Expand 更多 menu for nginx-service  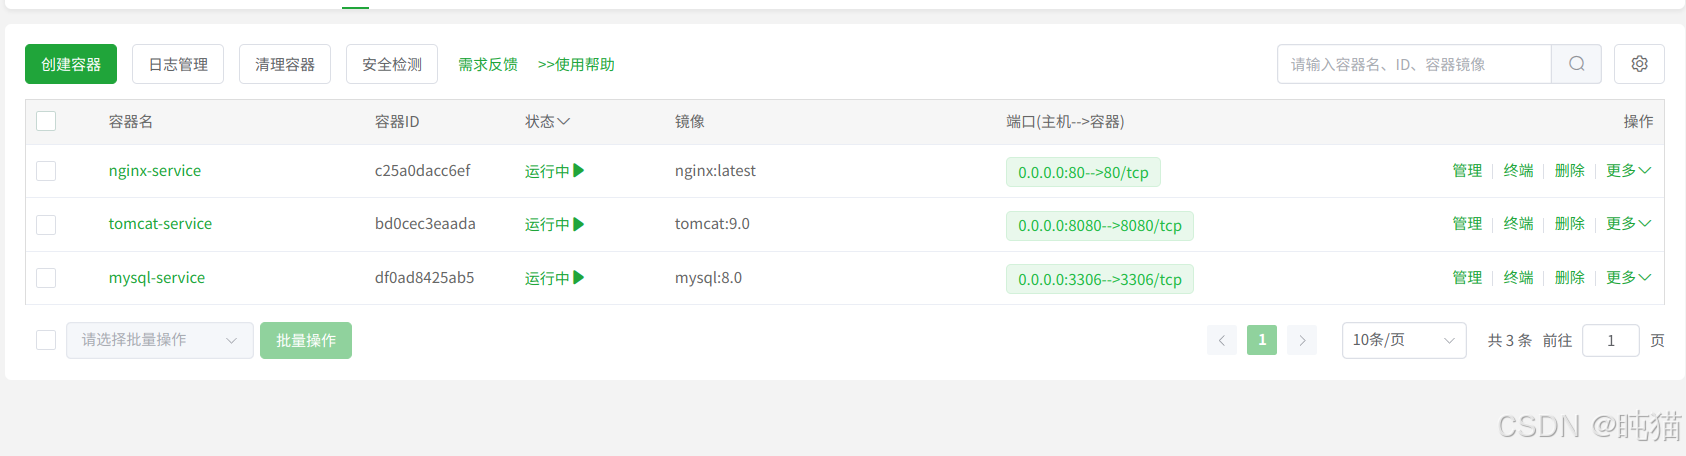click(1628, 171)
